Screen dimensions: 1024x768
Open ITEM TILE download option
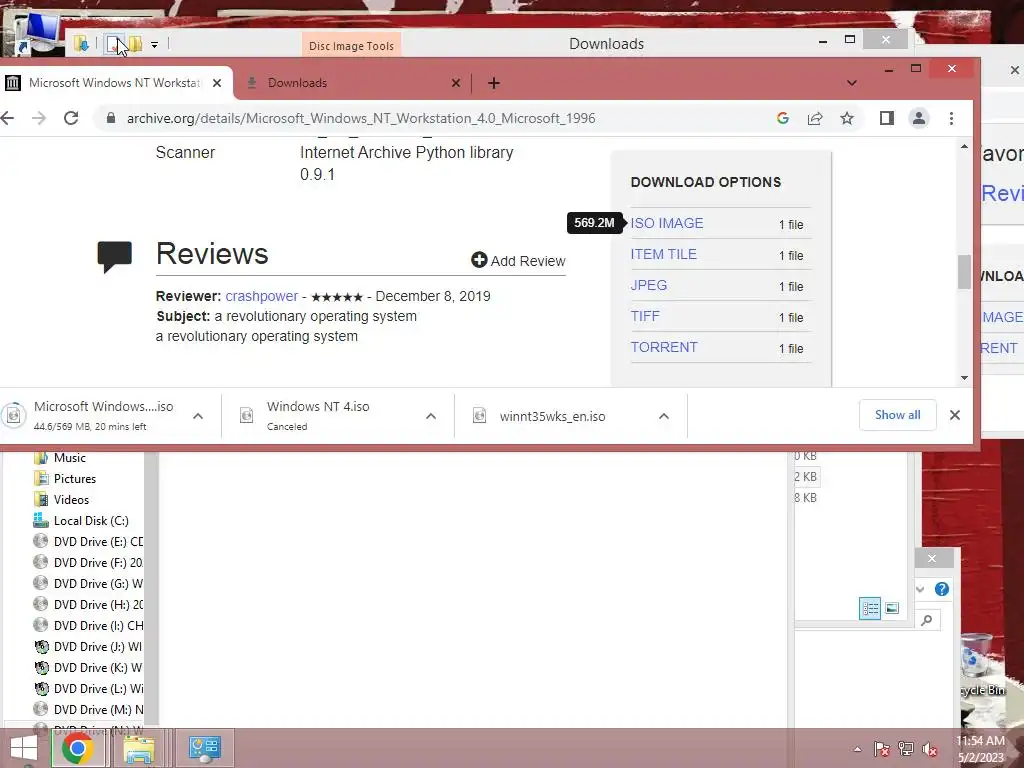point(664,254)
